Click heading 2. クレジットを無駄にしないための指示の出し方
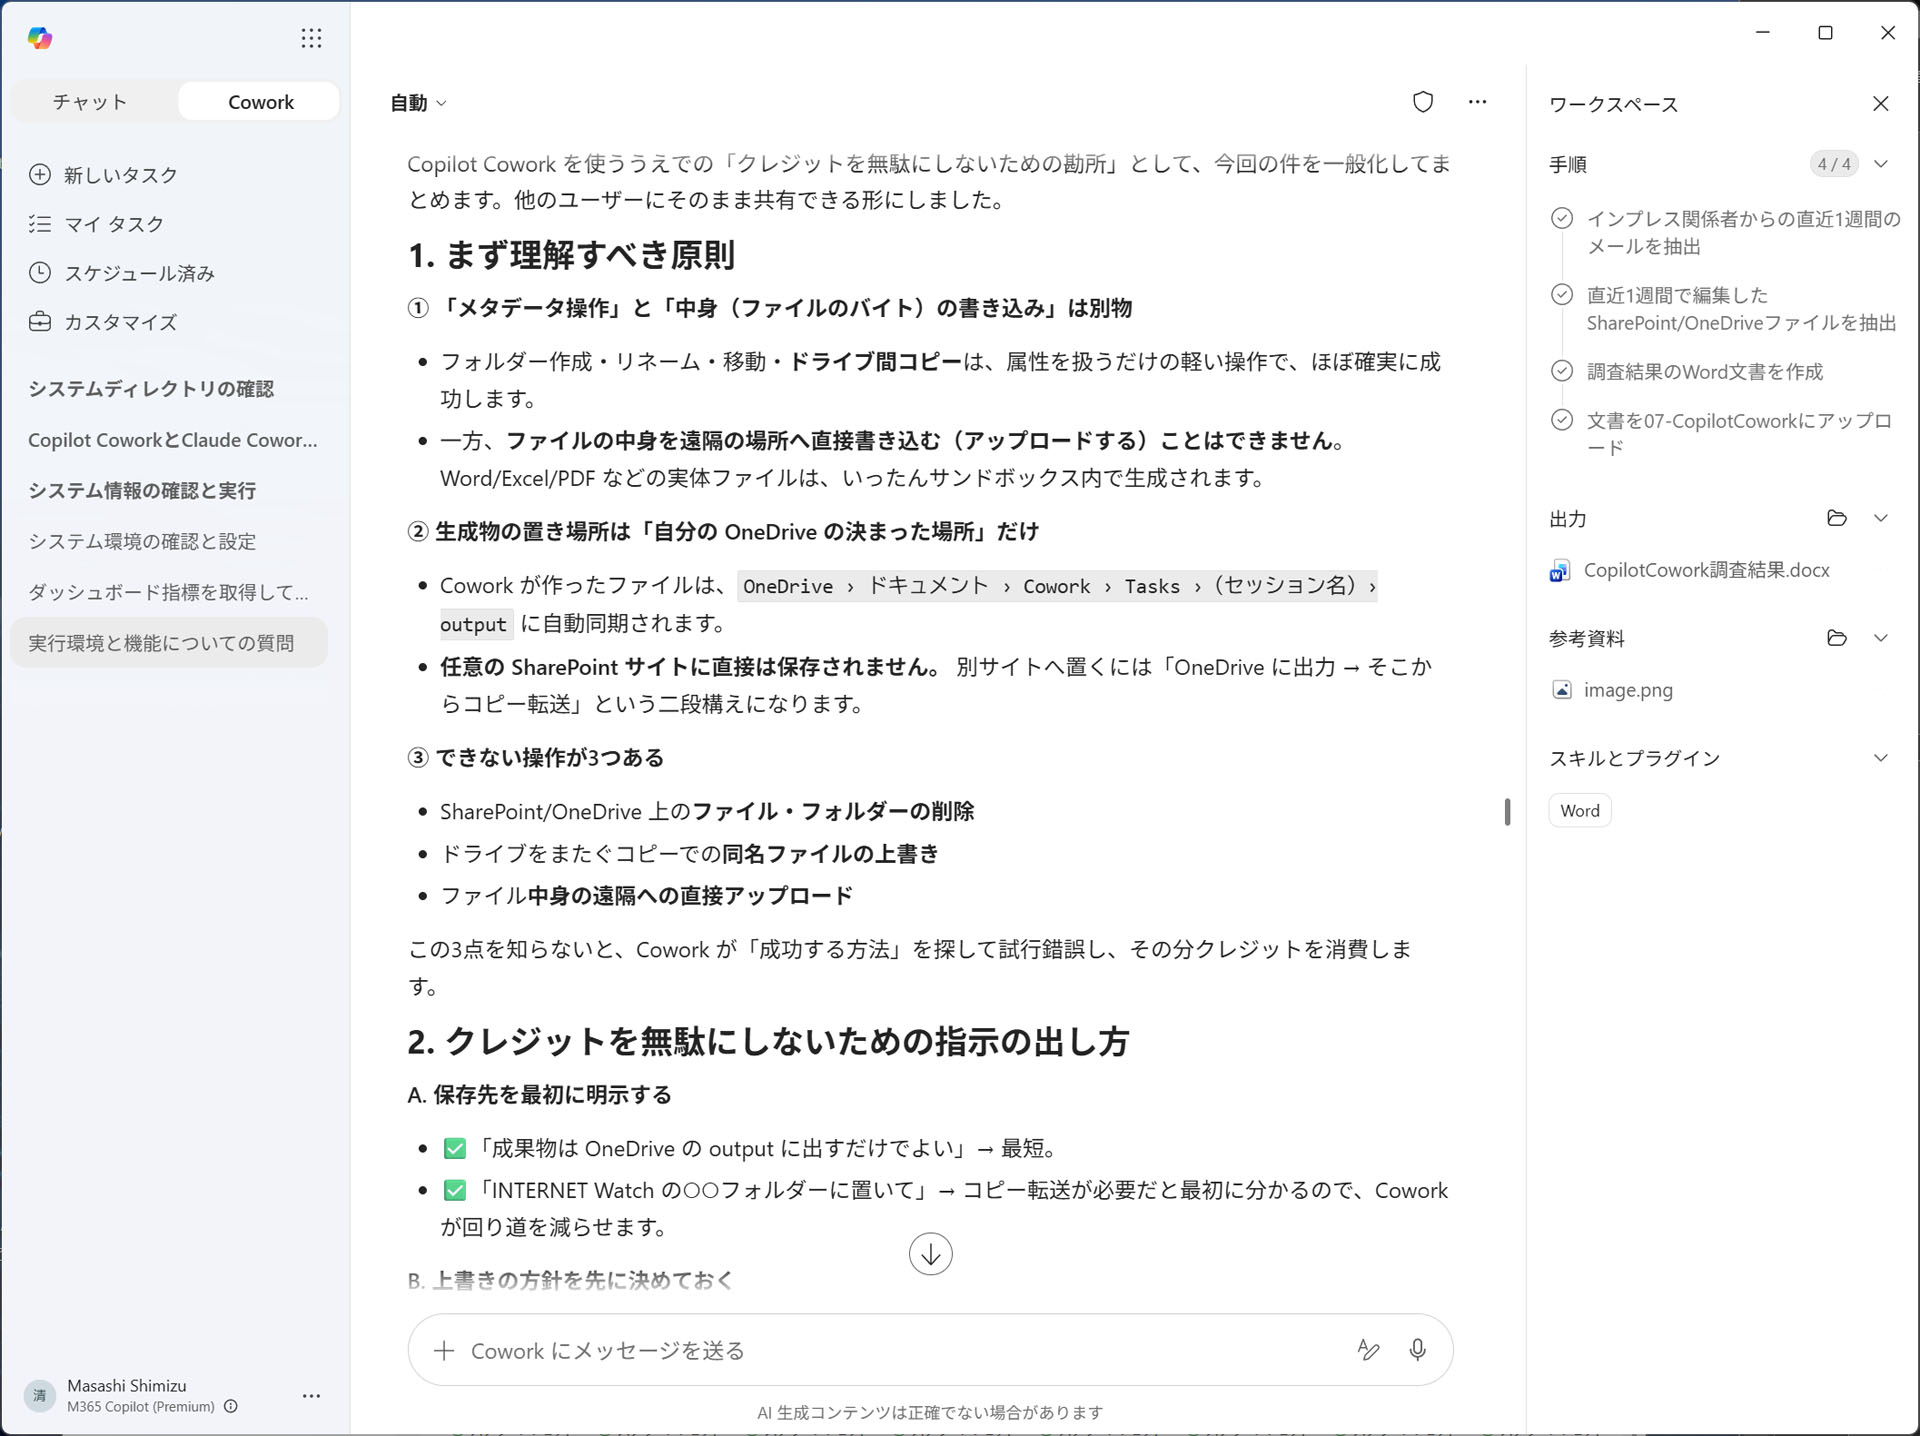 click(768, 1042)
